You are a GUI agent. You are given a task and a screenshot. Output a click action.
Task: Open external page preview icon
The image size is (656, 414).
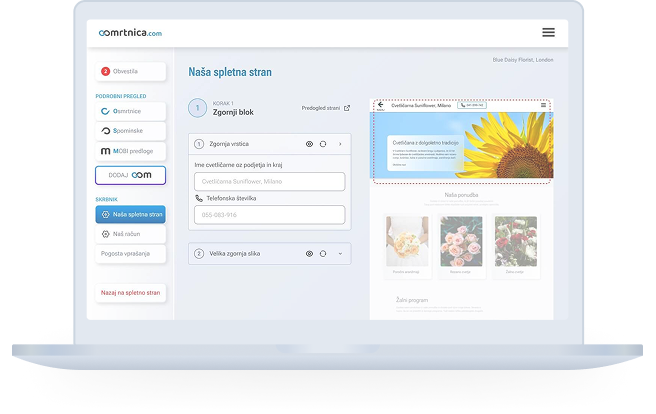347,108
